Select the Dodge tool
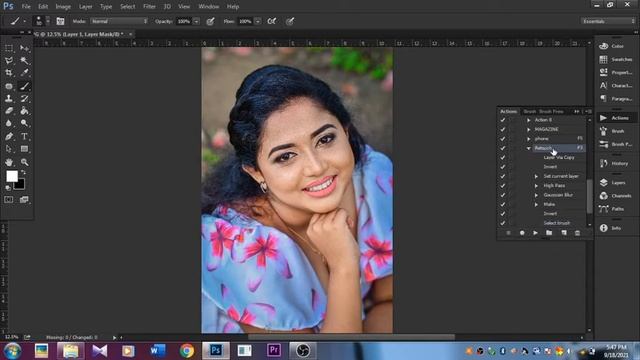Screen dimensions: 640x360 24,123
